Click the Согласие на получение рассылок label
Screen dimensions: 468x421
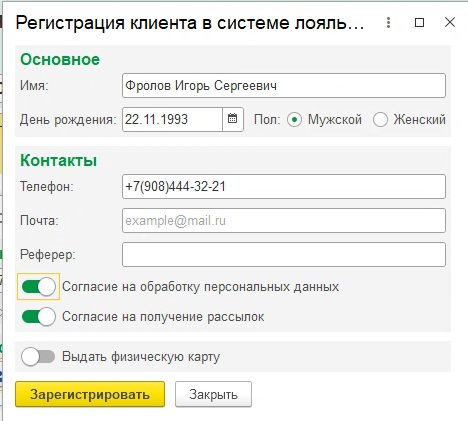coord(163,317)
